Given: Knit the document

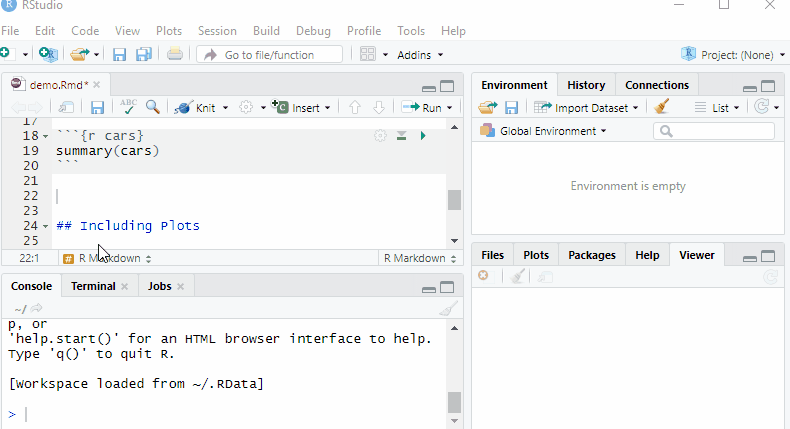Looking at the screenshot, I should tap(195, 107).
